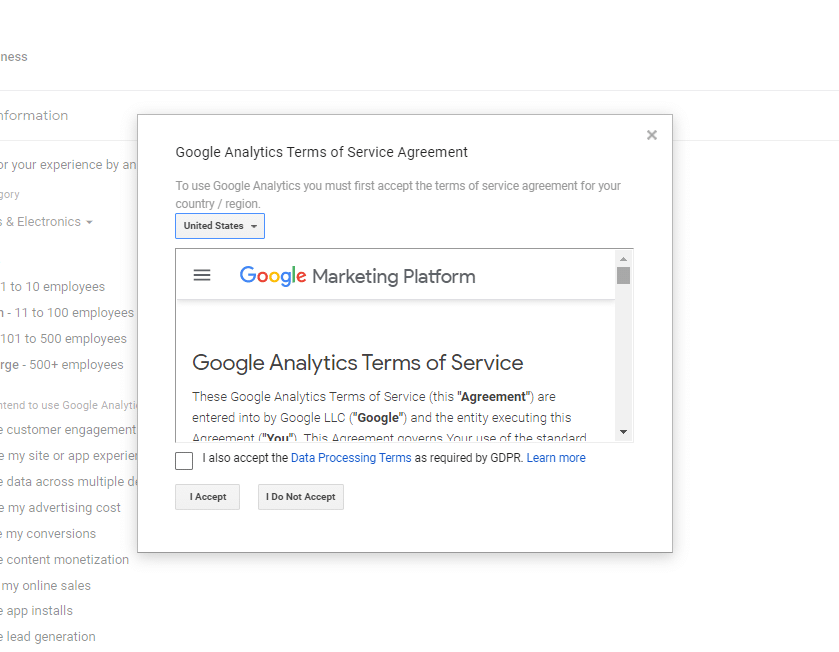Viewport: 839px width, 652px height.
Task: Select the 'customer engagement' option
Action: (x=68, y=429)
